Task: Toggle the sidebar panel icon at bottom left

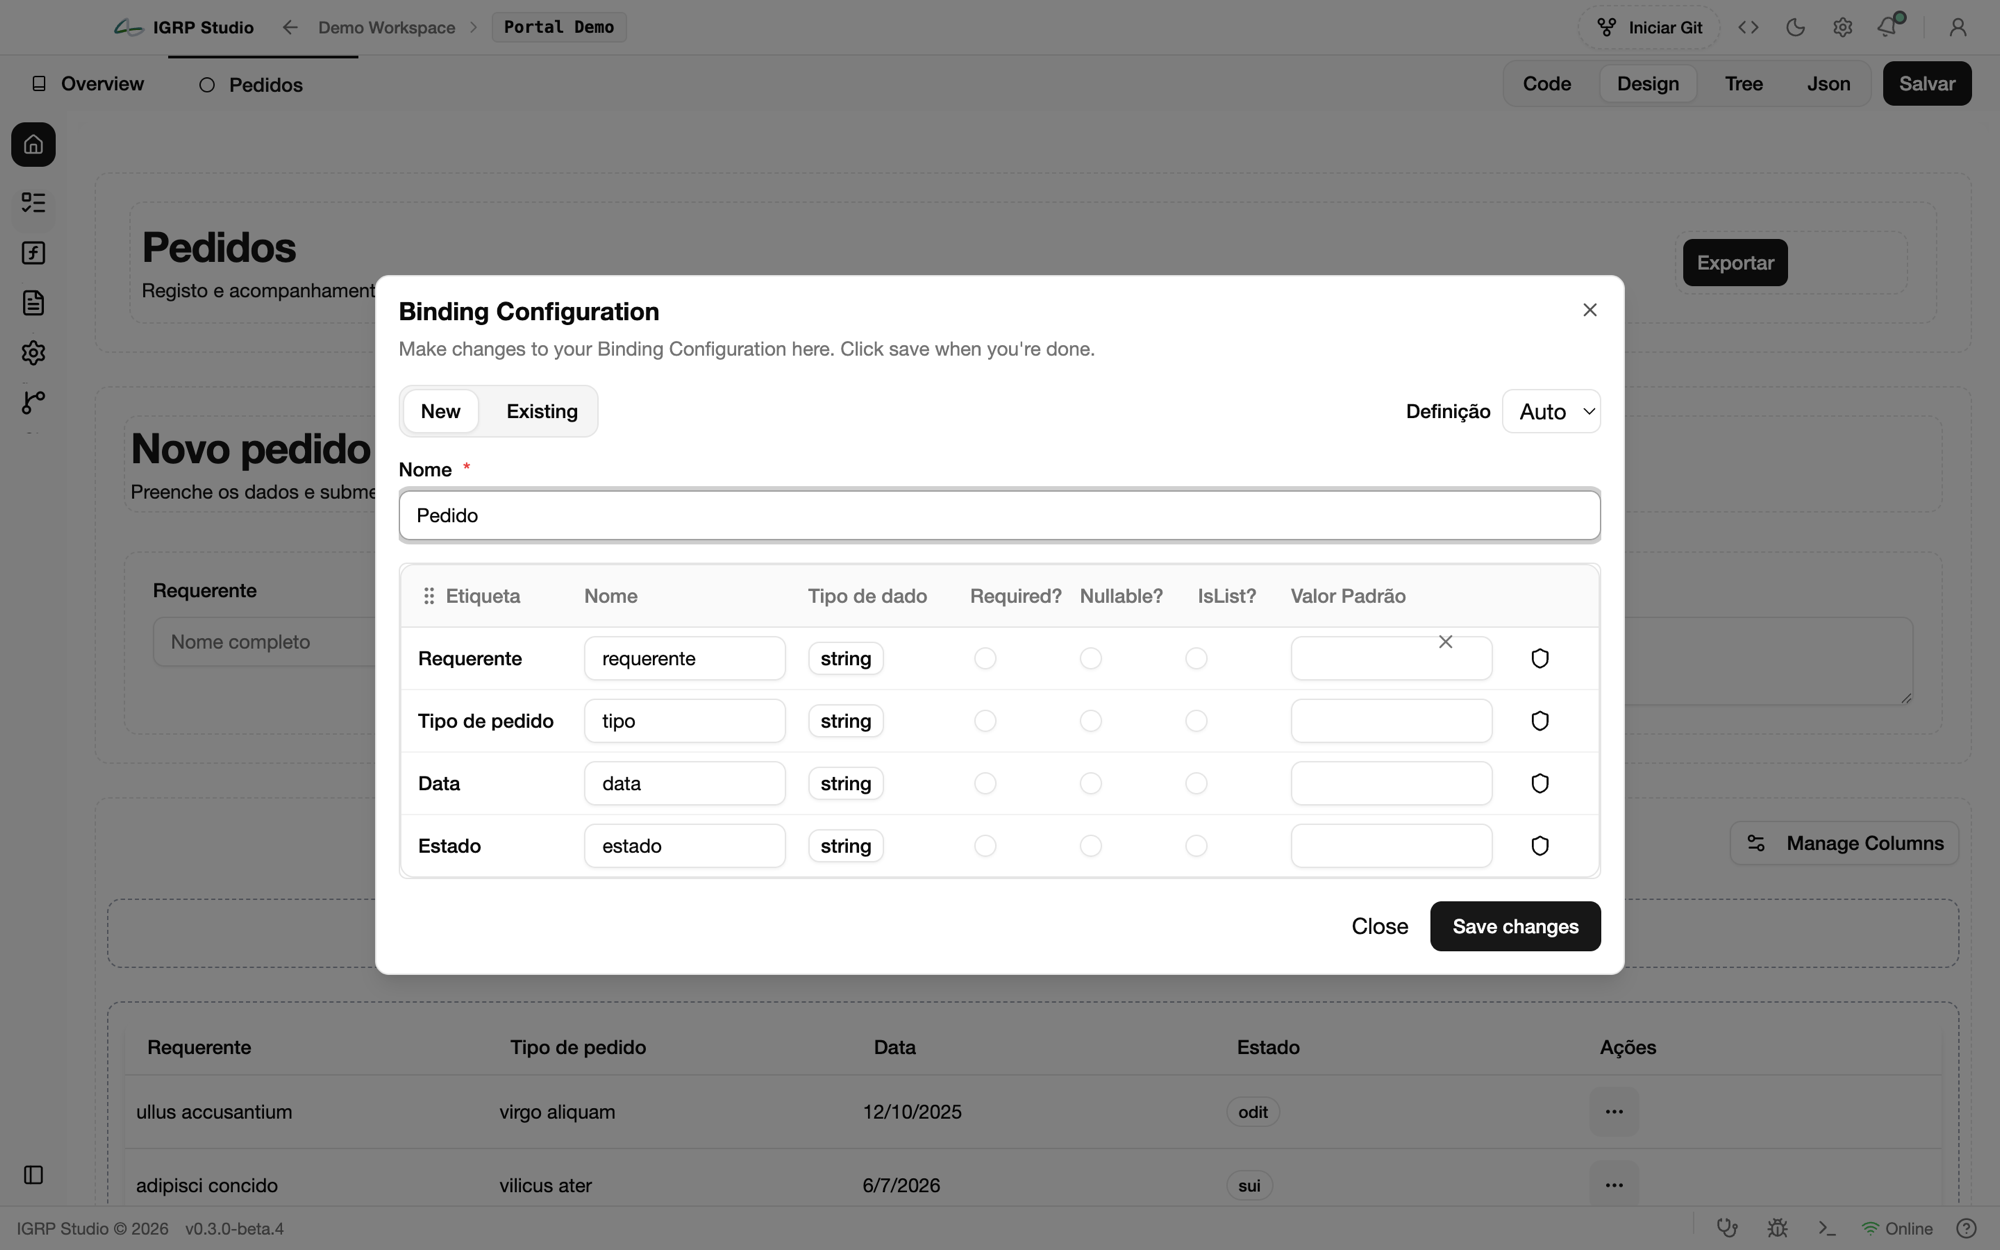Action: pos(33,1175)
